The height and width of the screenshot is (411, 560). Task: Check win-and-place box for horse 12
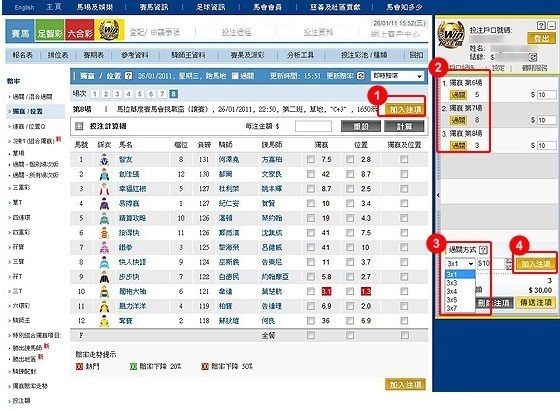(404, 321)
